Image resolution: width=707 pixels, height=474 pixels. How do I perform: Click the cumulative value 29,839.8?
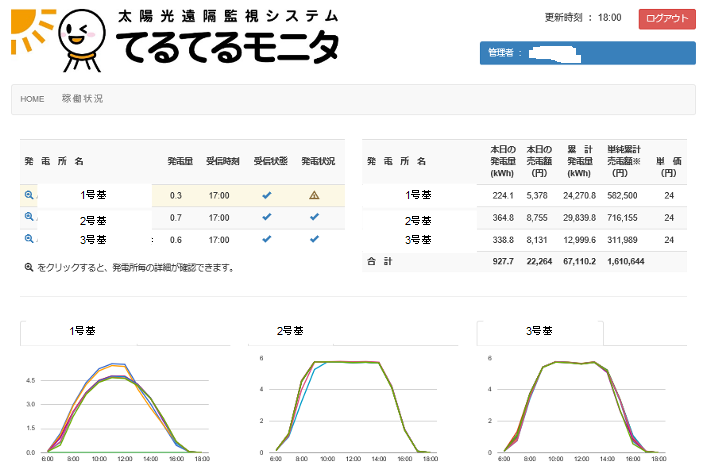click(x=579, y=218)
